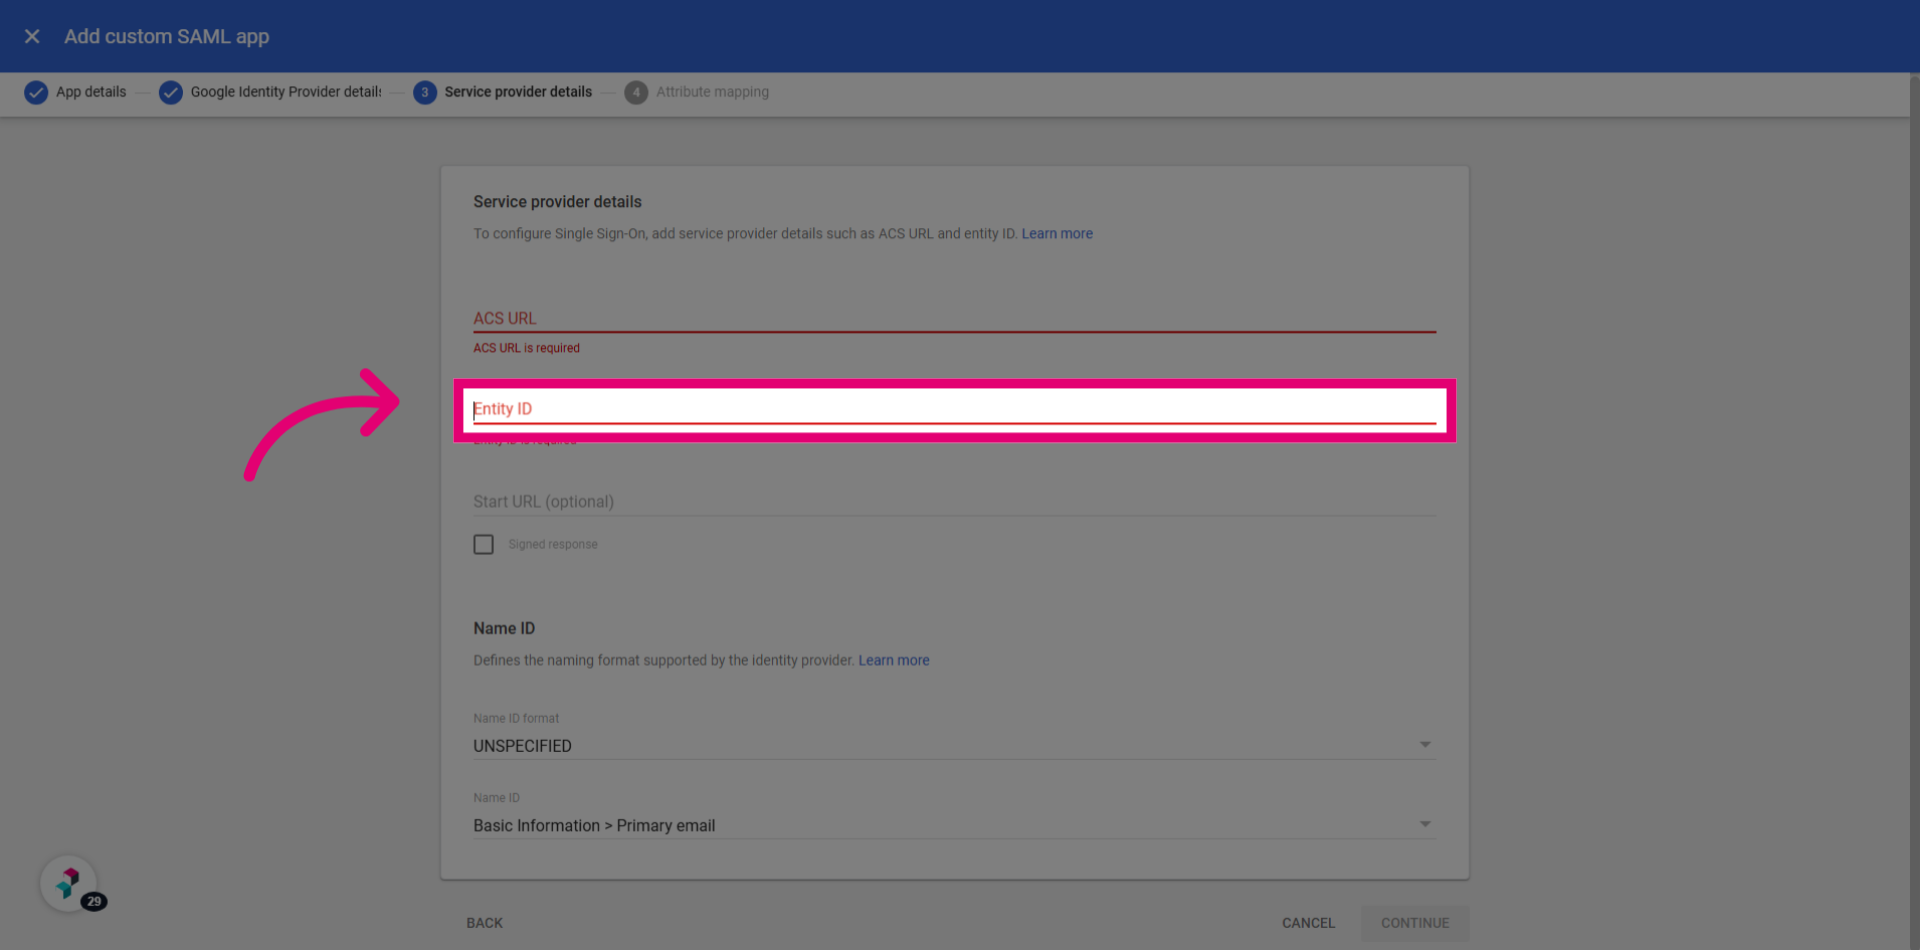
Task: Focus the Start URL (optional) field
Action: coord(954,501)
